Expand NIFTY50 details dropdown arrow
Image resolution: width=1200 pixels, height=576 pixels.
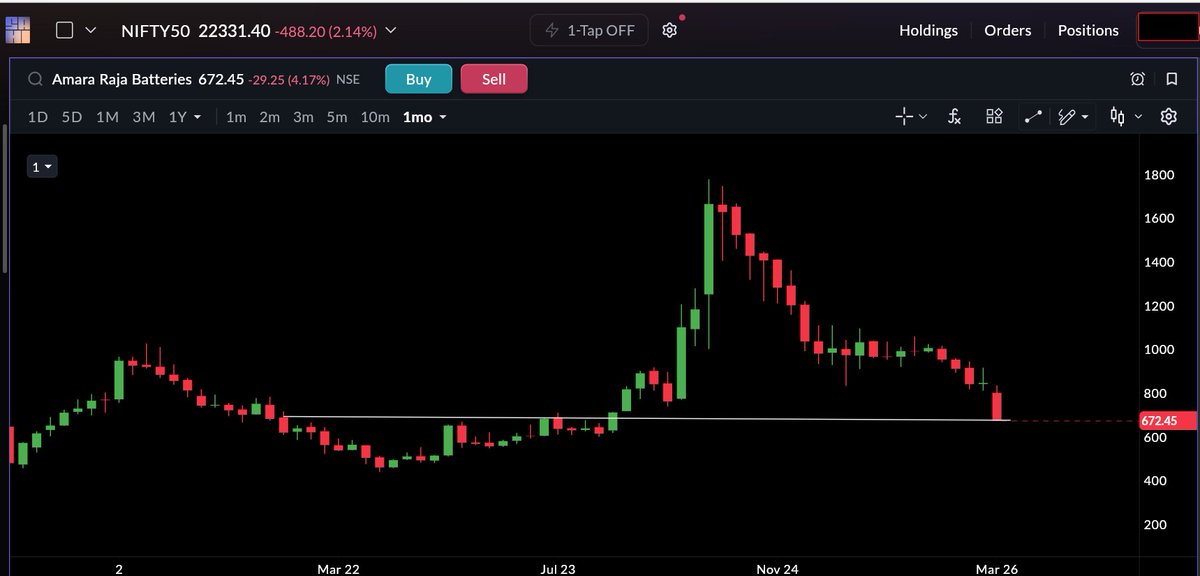click(391, 30)
